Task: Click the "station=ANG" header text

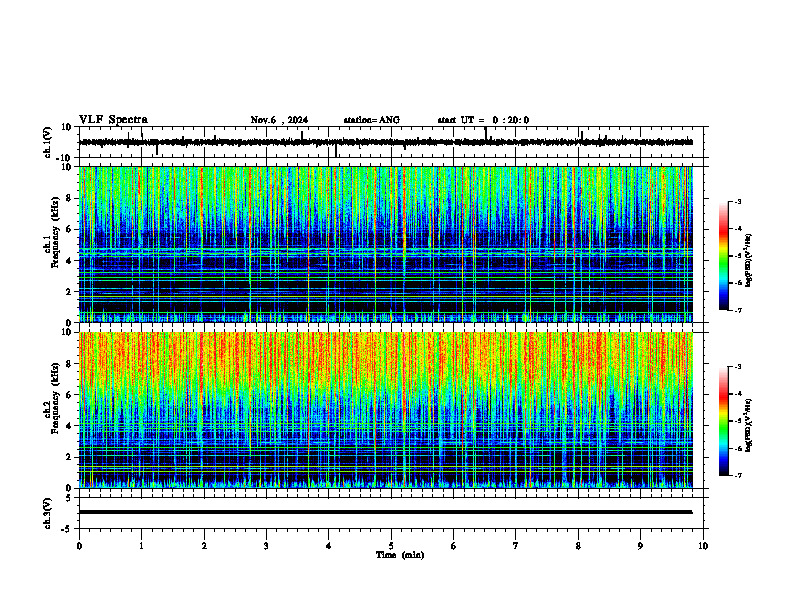Action: point(372,120)
